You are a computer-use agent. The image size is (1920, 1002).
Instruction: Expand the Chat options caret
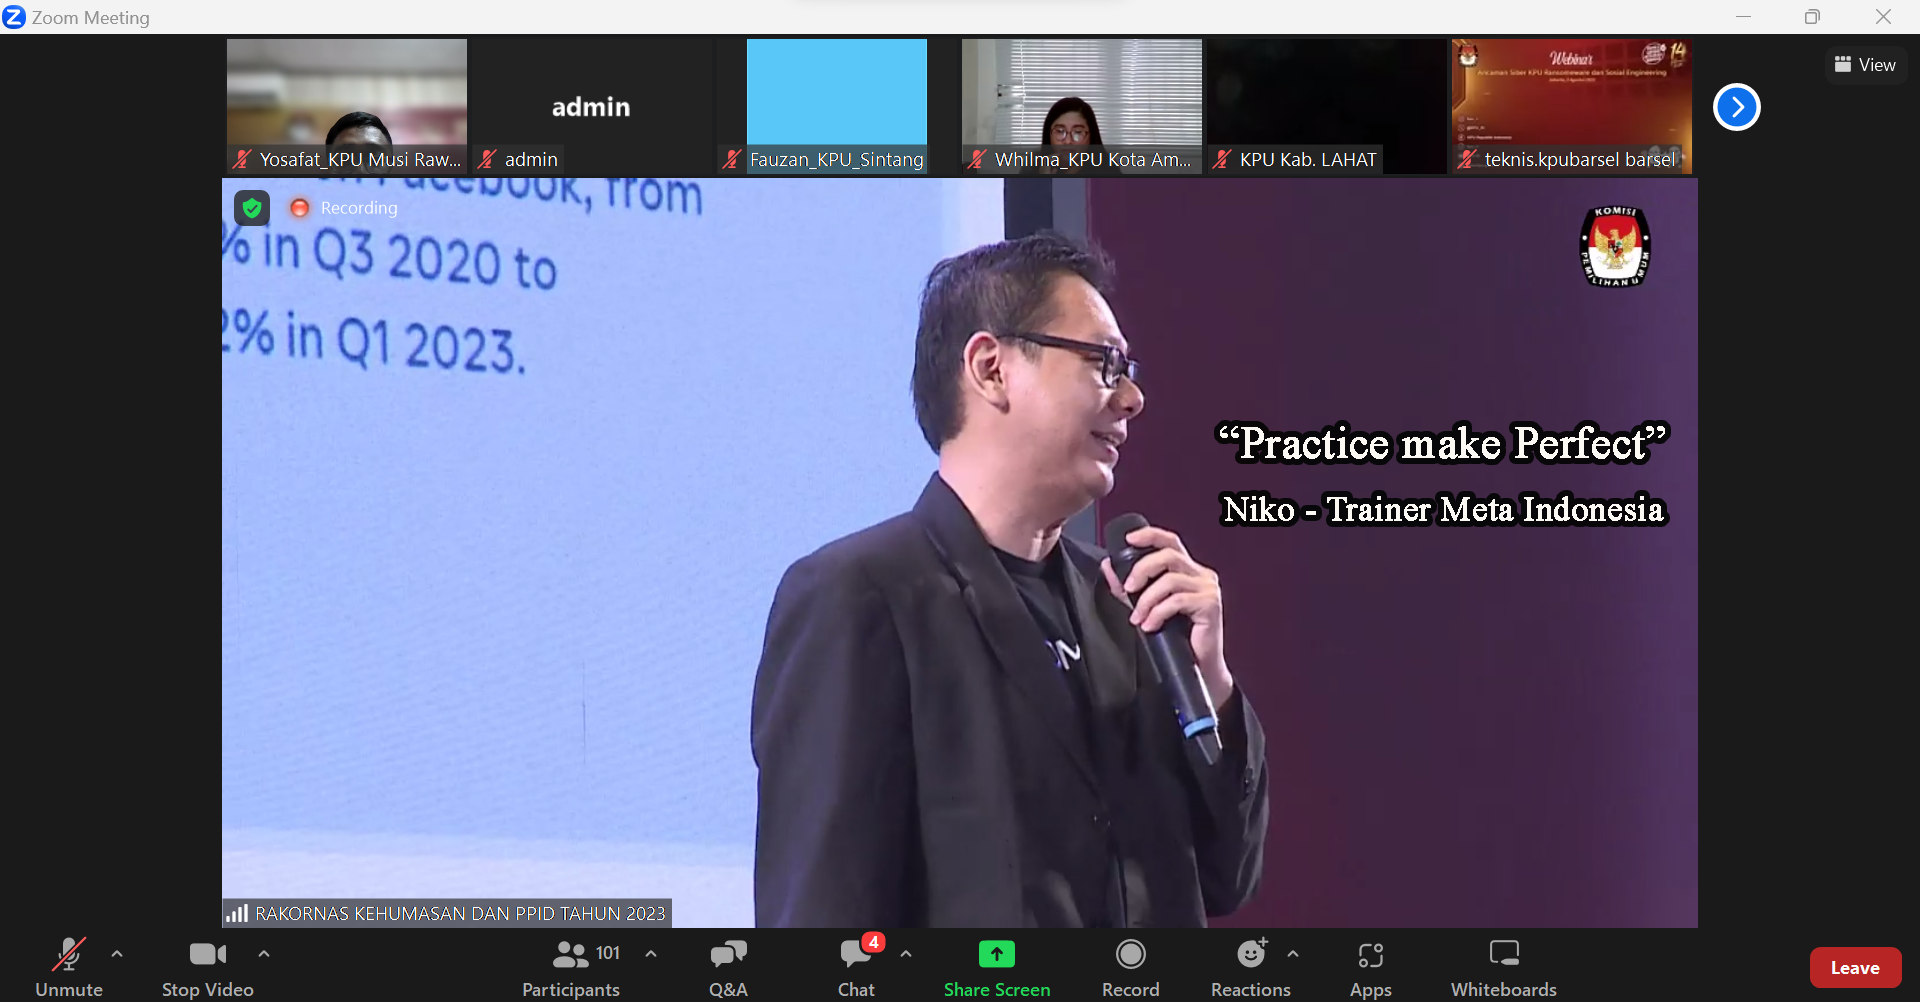pyautogui.click(x=906, y=954)
